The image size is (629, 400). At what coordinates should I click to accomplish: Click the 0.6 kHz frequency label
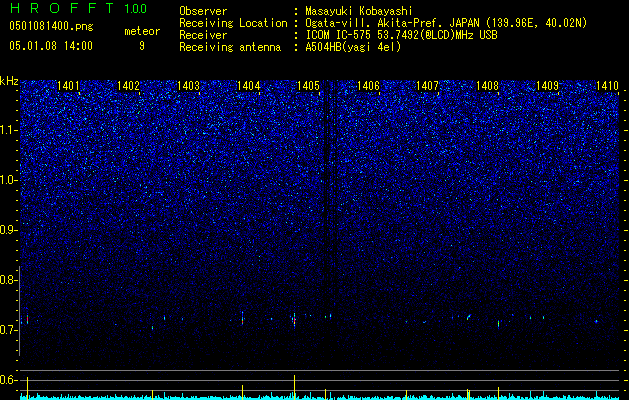(8, 380)
